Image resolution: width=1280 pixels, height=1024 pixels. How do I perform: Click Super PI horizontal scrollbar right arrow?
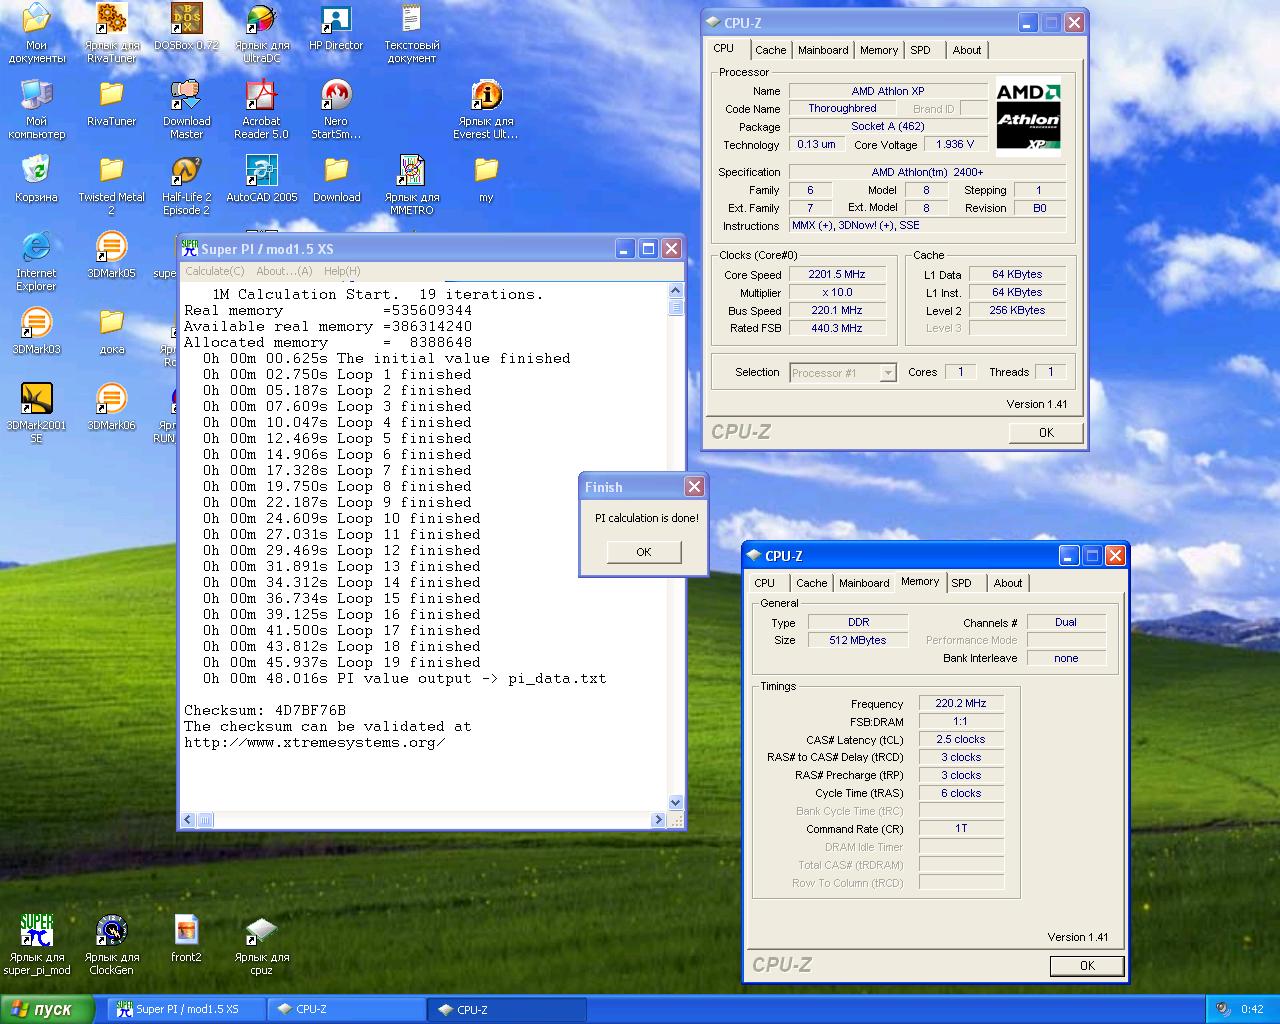[658, 820]
